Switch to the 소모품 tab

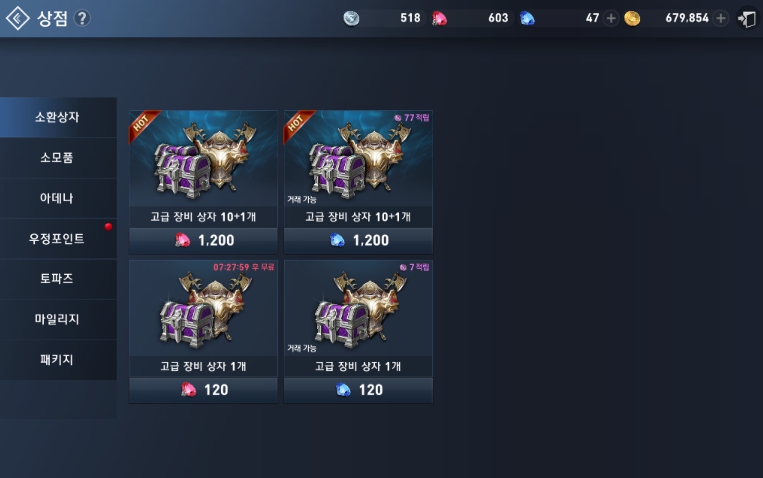[x=58, y=158]
